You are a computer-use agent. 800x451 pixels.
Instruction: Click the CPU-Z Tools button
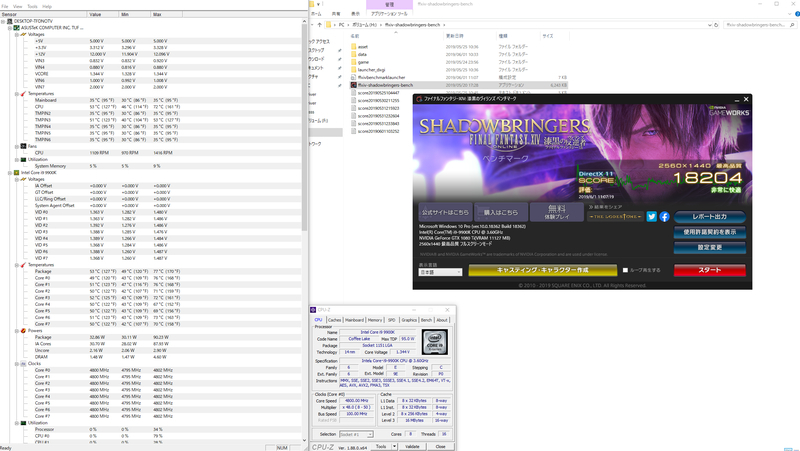[381, 446]
